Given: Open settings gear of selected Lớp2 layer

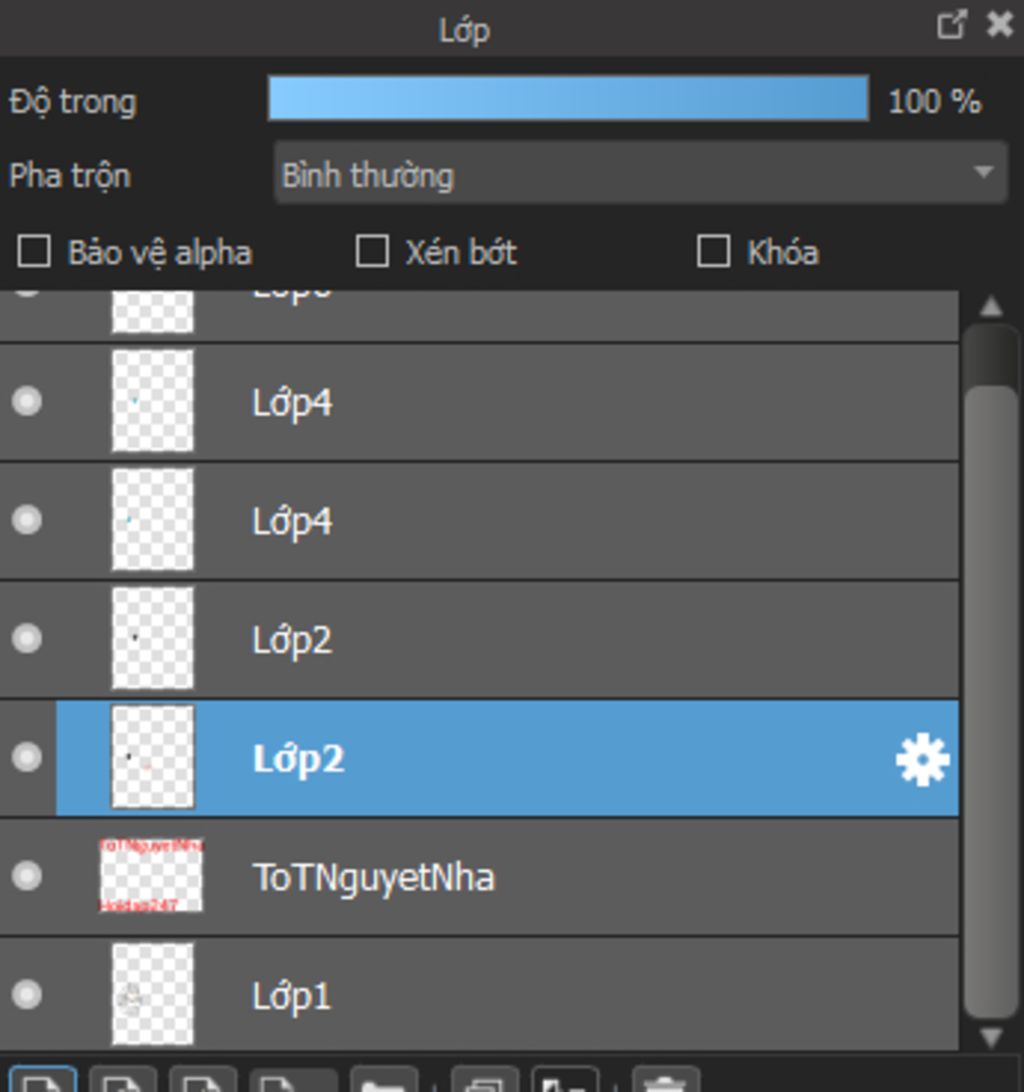Looking at the screenshot, I should click(x=922, y=759).
